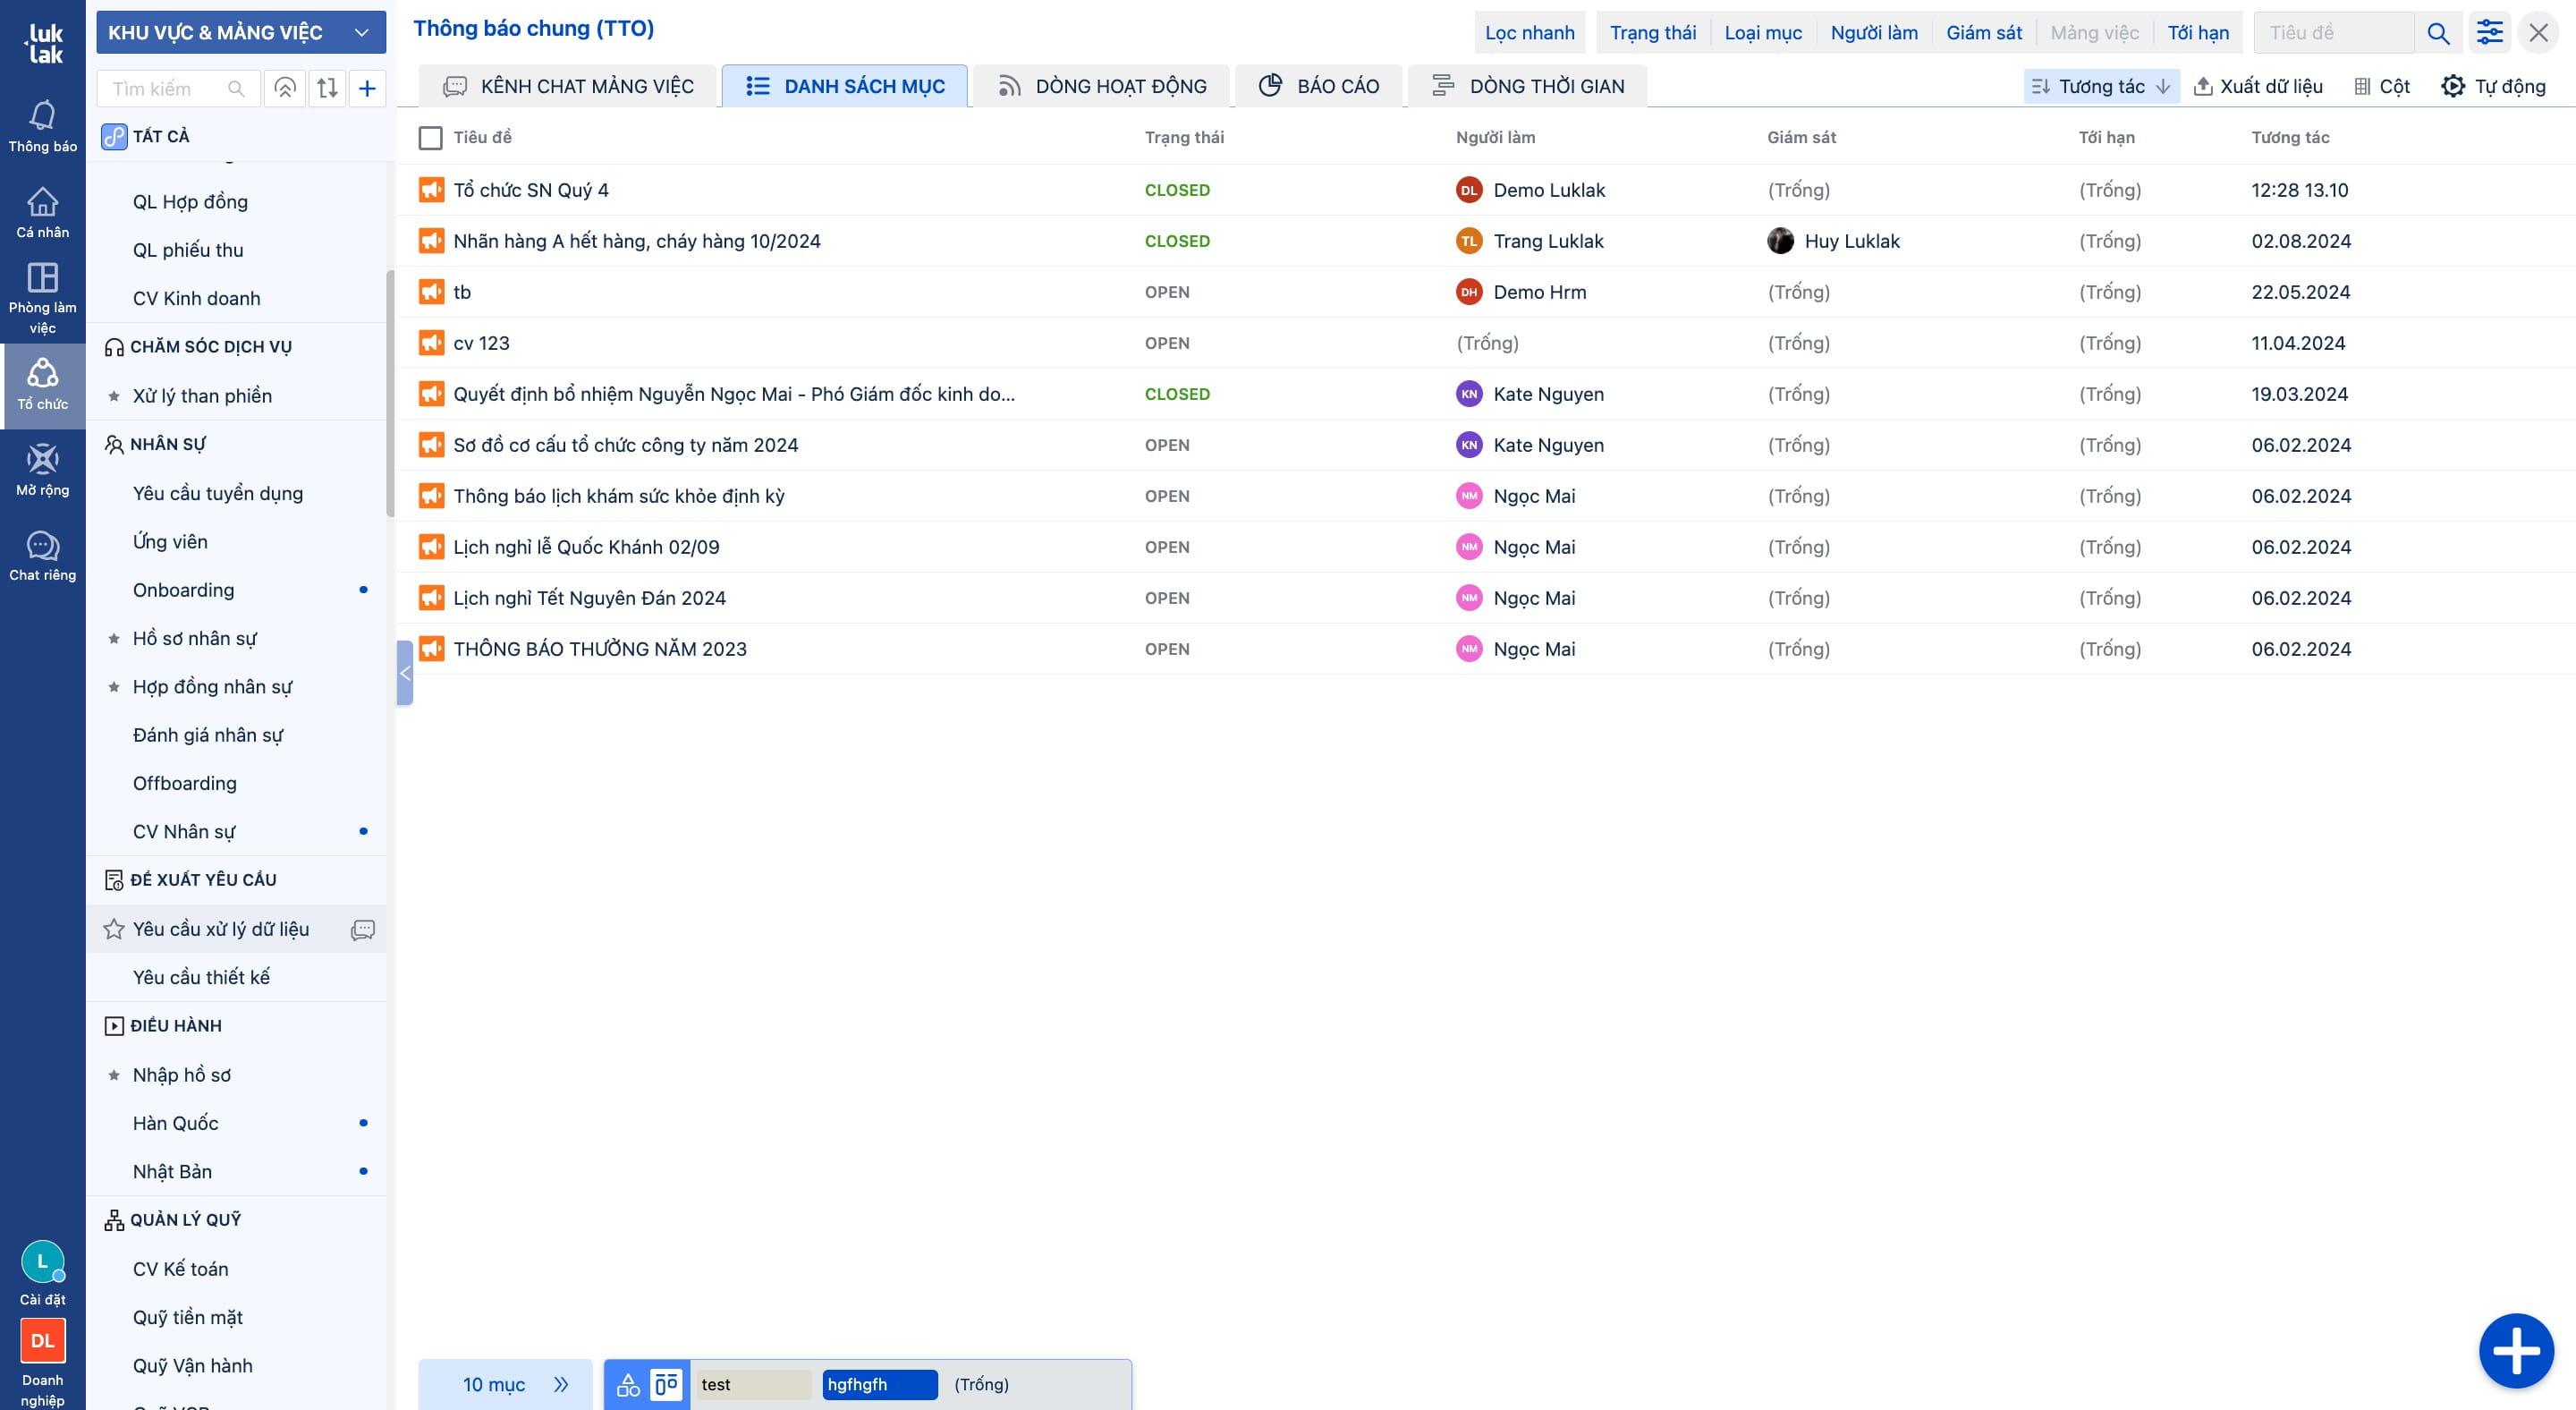Image resolution: width=2576 pixels, height=1410 pixels.
Task: Open the Tương tác sort dropdown
Action: coord(2102,86)
